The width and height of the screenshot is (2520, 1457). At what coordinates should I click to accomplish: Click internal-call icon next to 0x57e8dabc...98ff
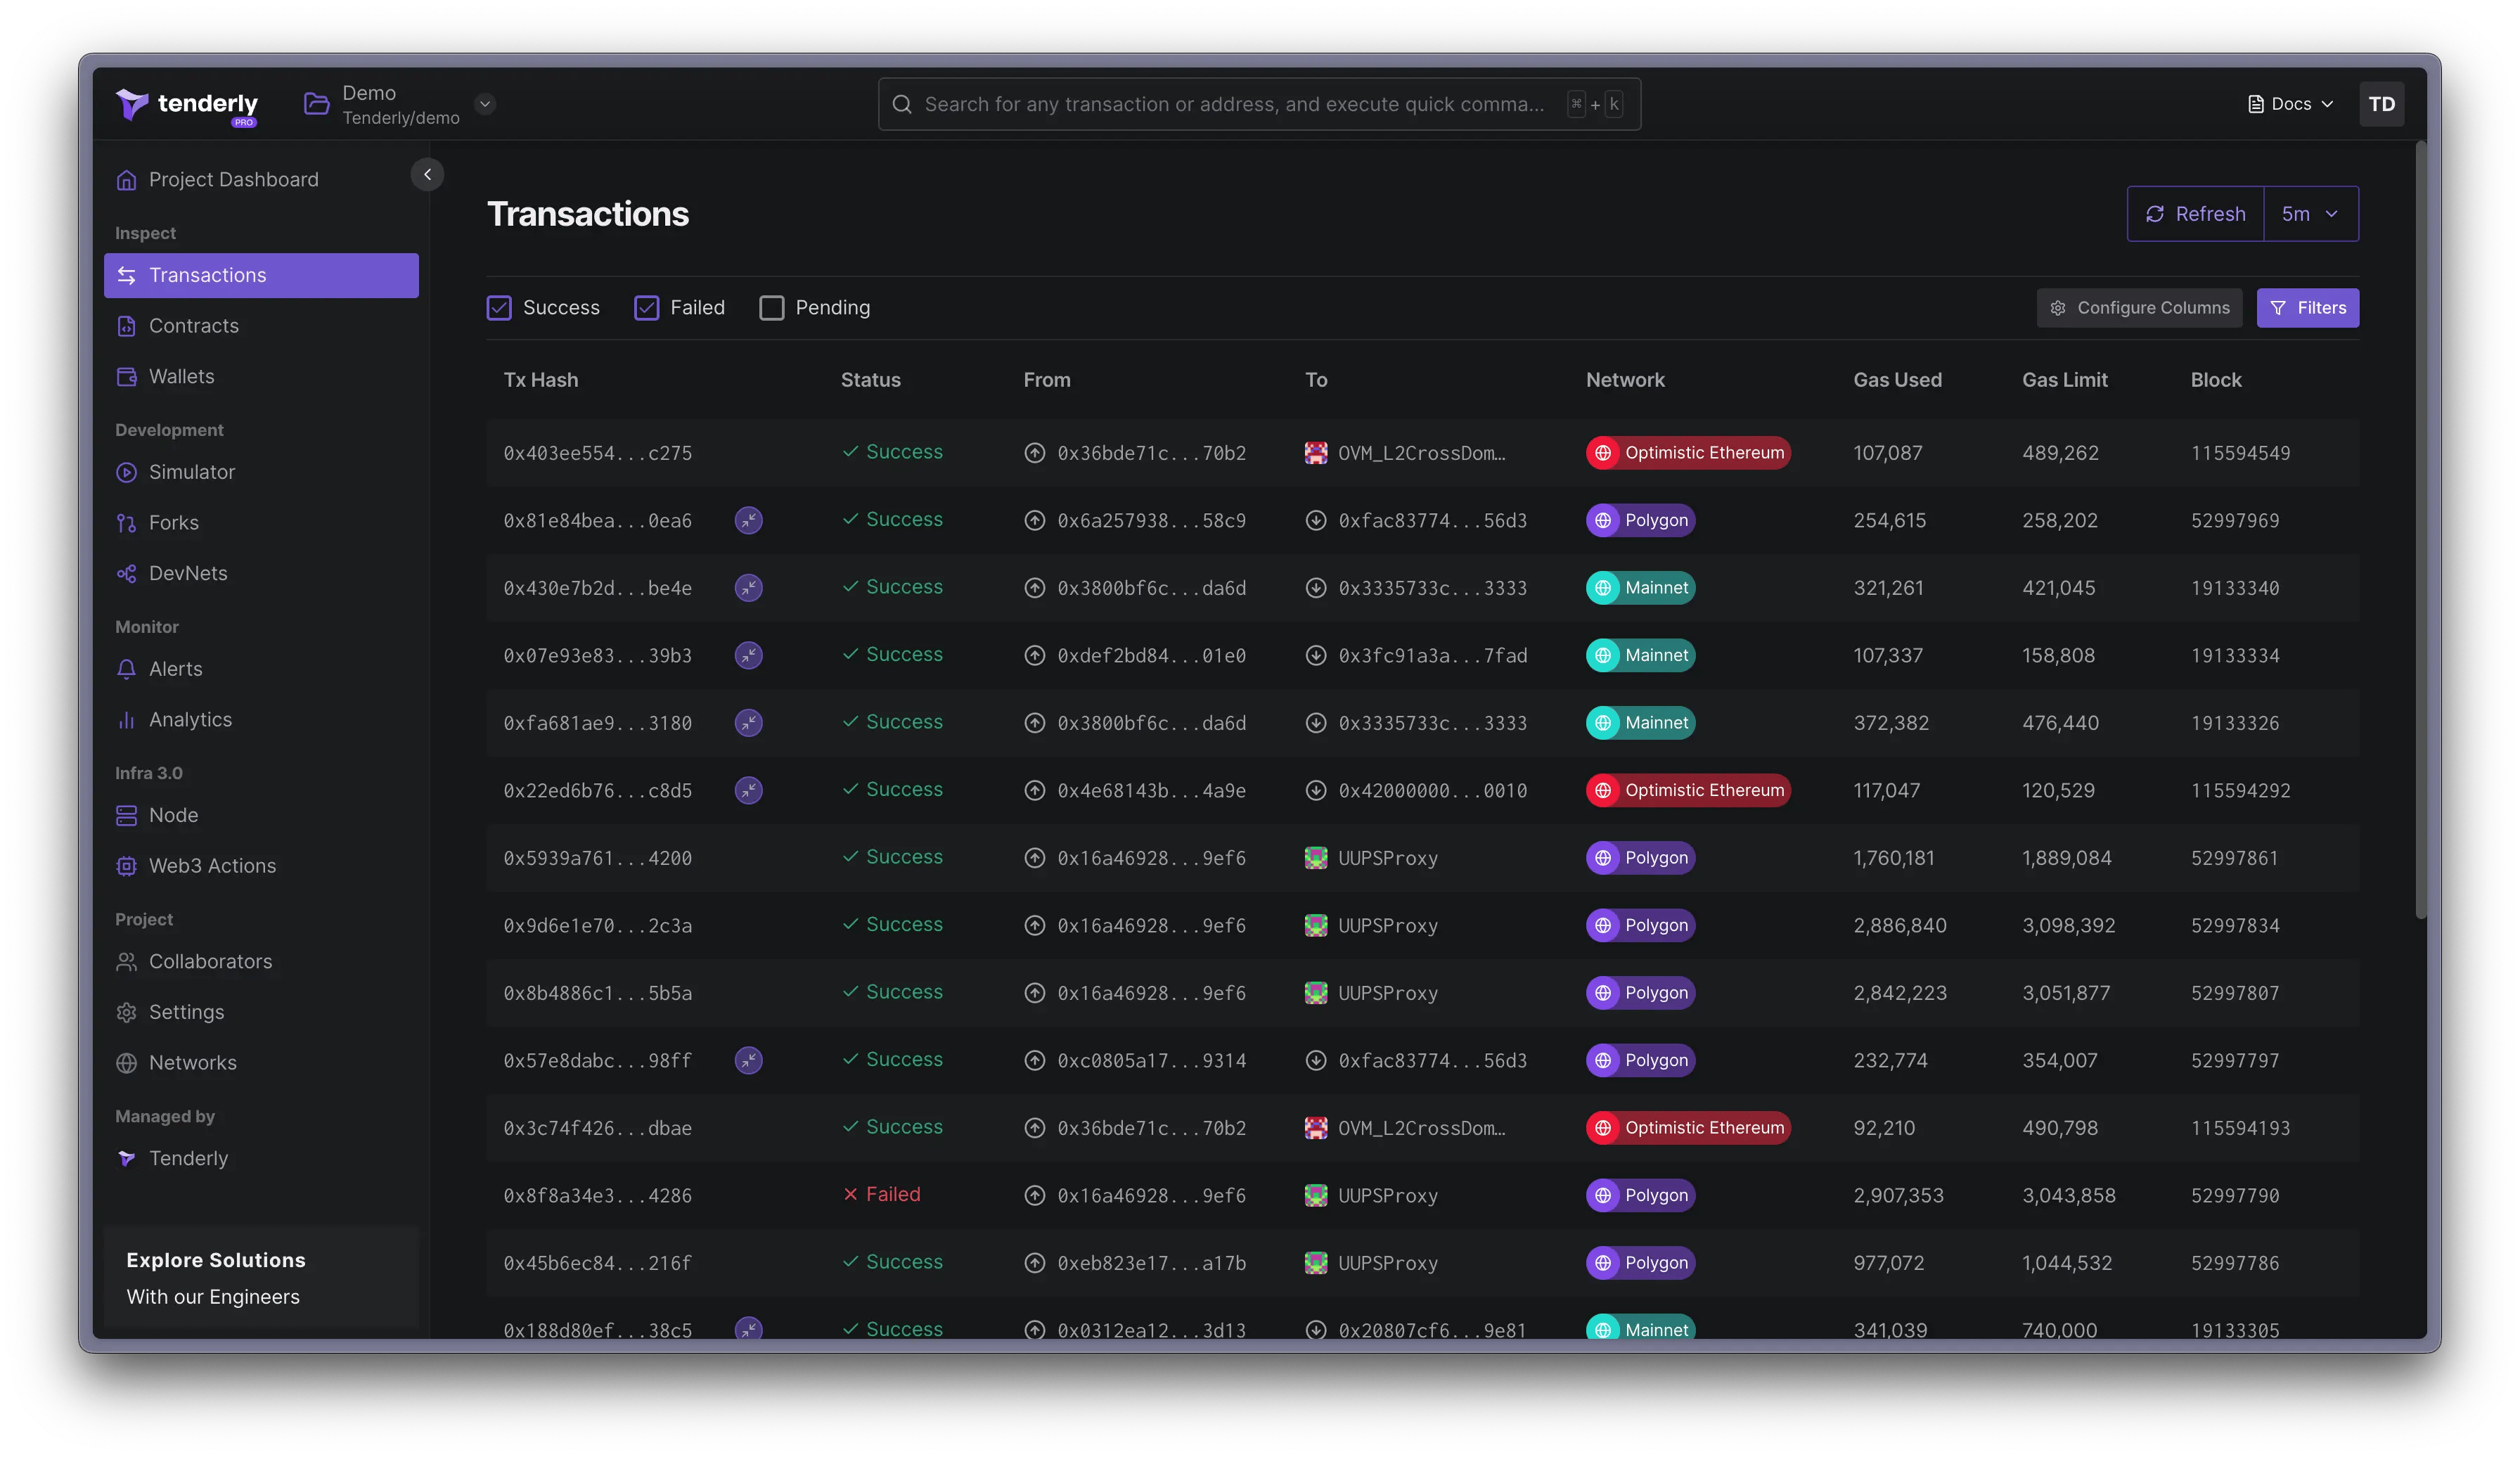click(748, 1060)
